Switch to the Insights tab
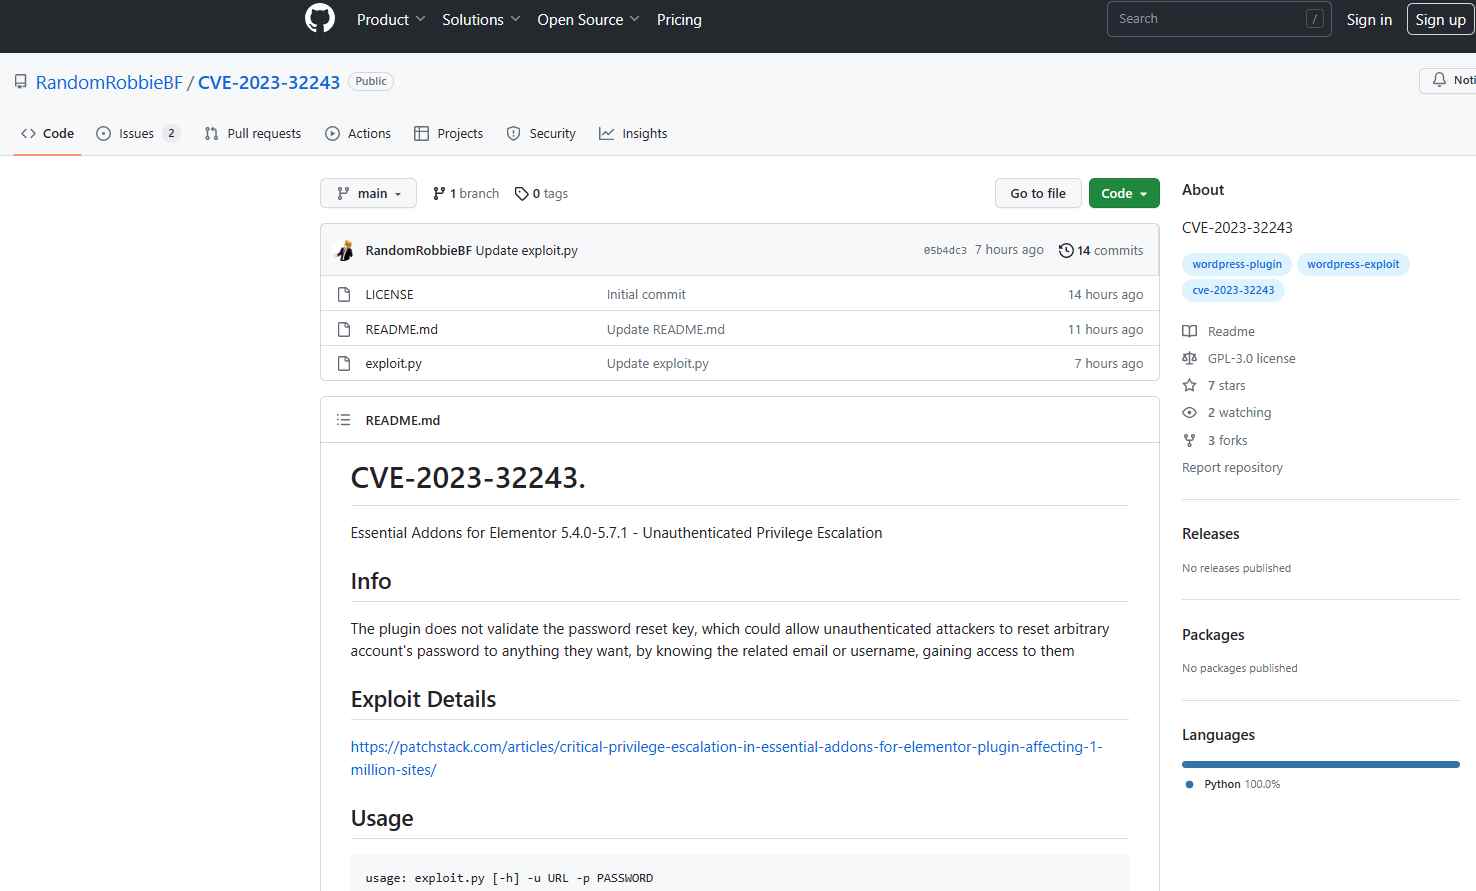The width and height of the screenshot is (1476, 891). [x=633, y=133]
